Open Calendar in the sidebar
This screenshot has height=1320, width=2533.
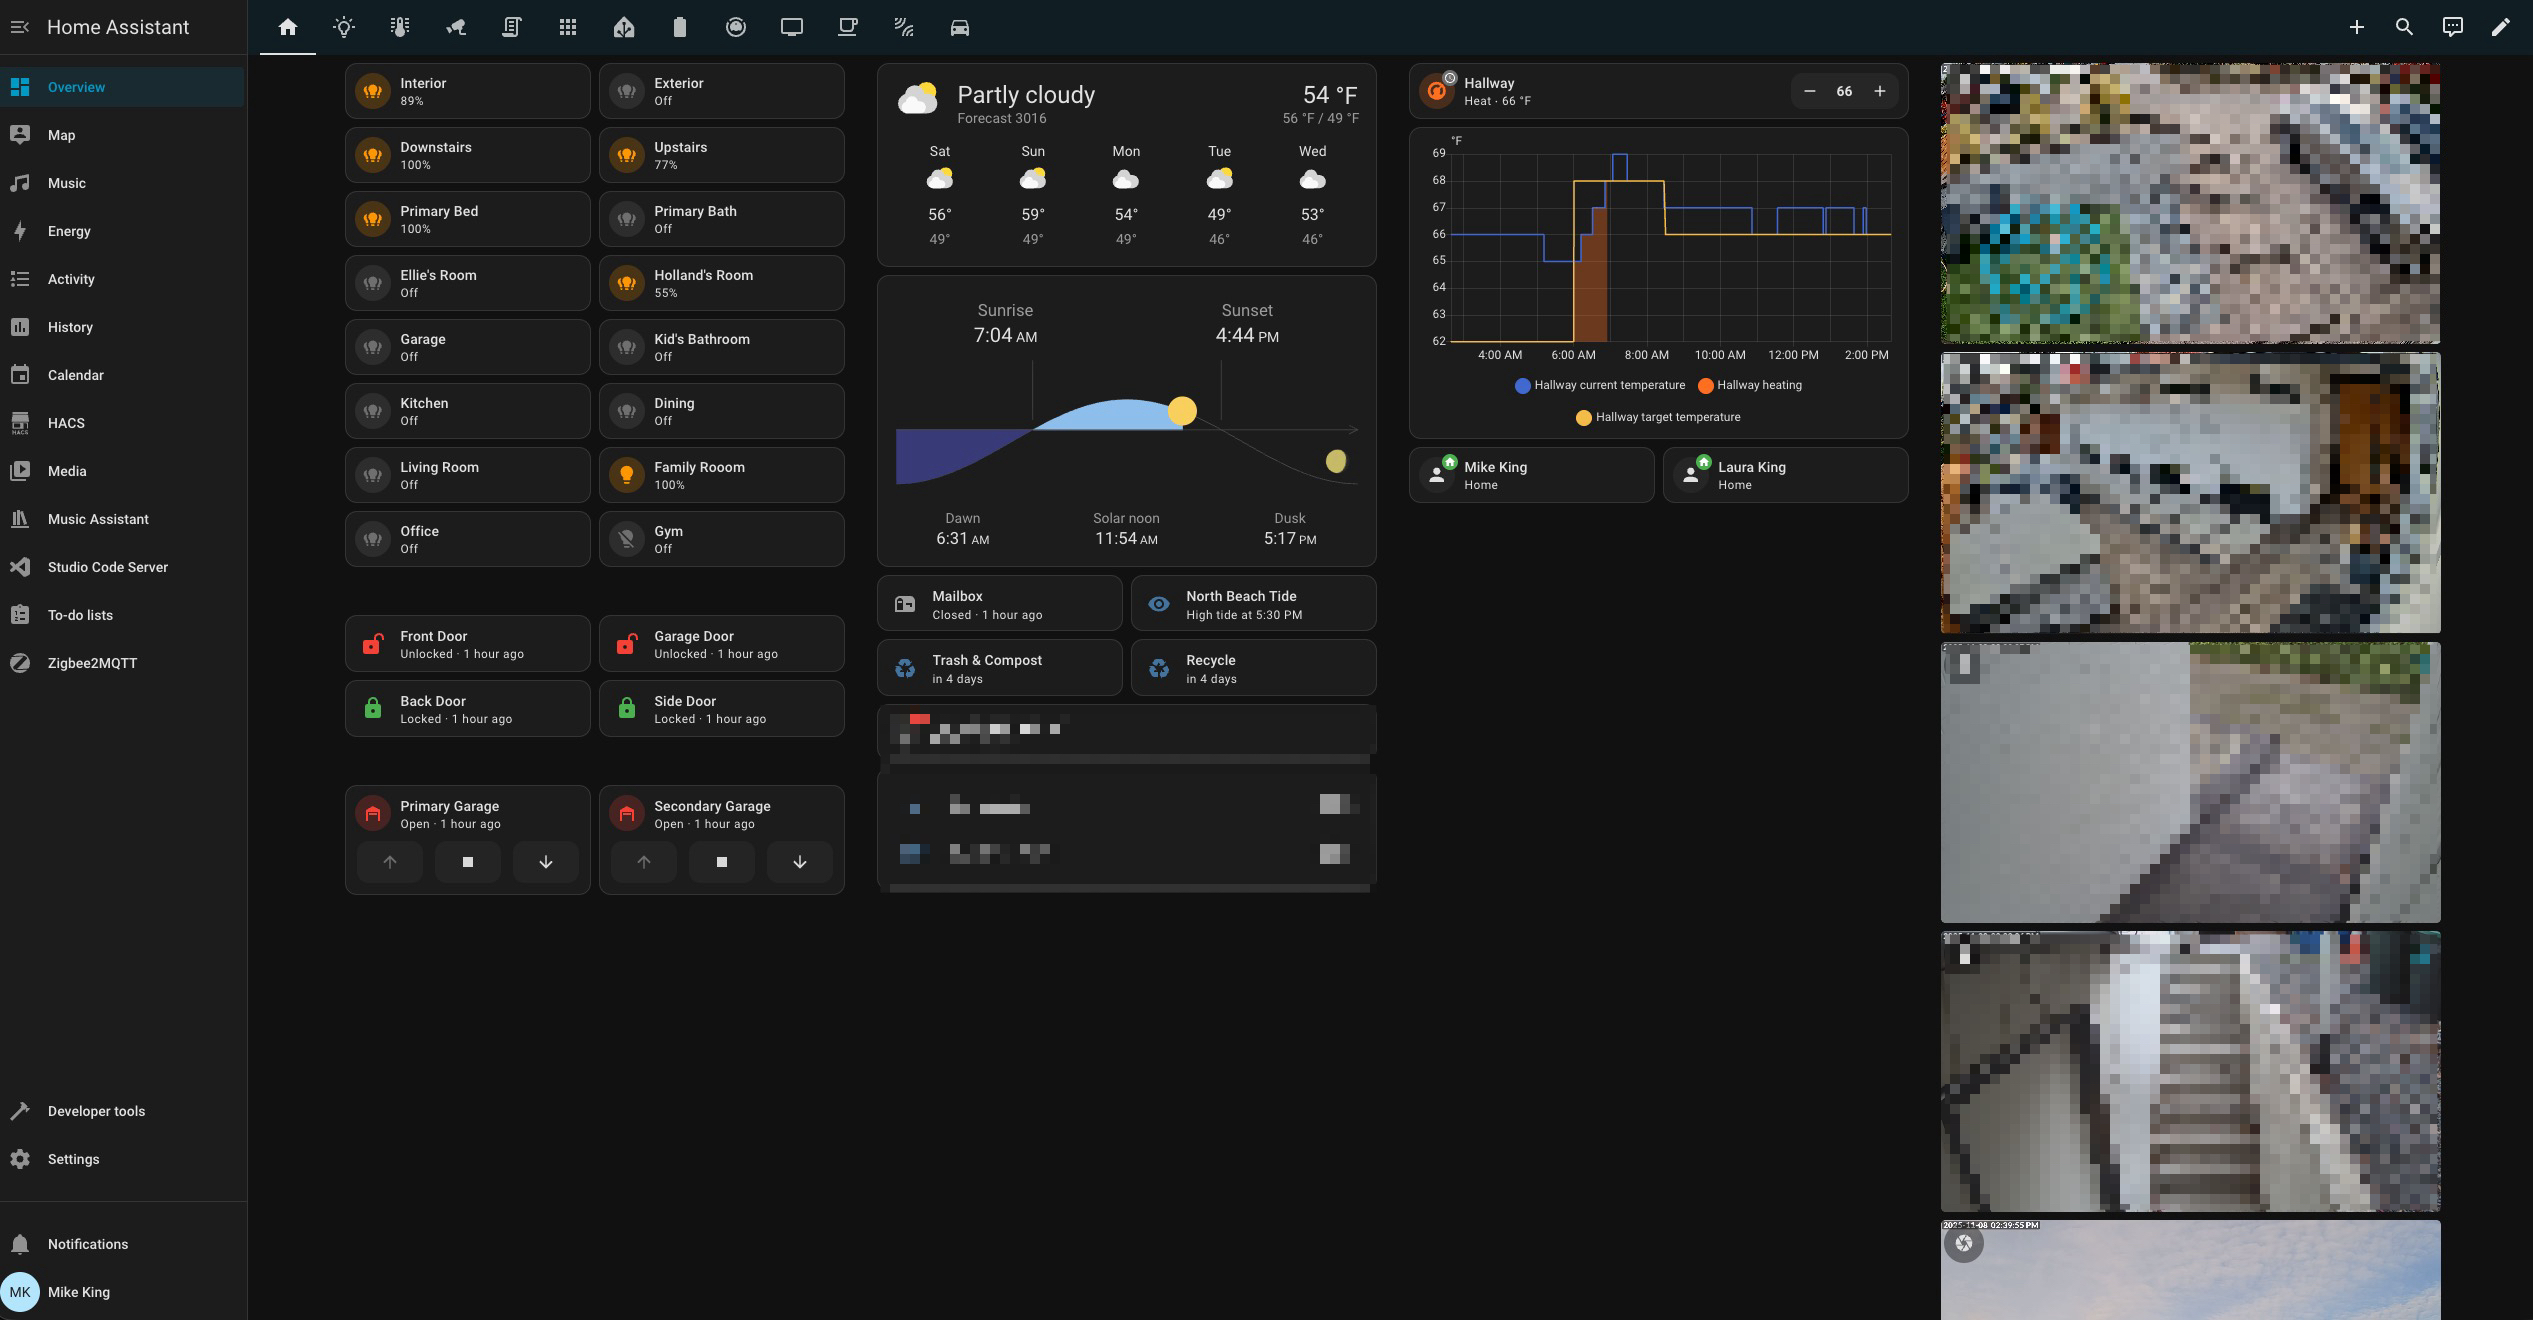[x=122, y=375]
